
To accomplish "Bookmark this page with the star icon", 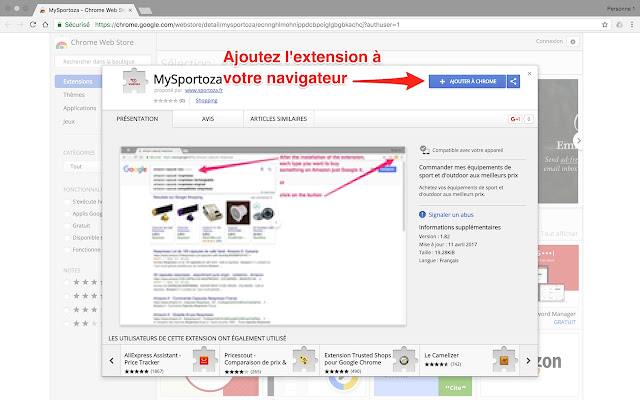I will (604, 24).
